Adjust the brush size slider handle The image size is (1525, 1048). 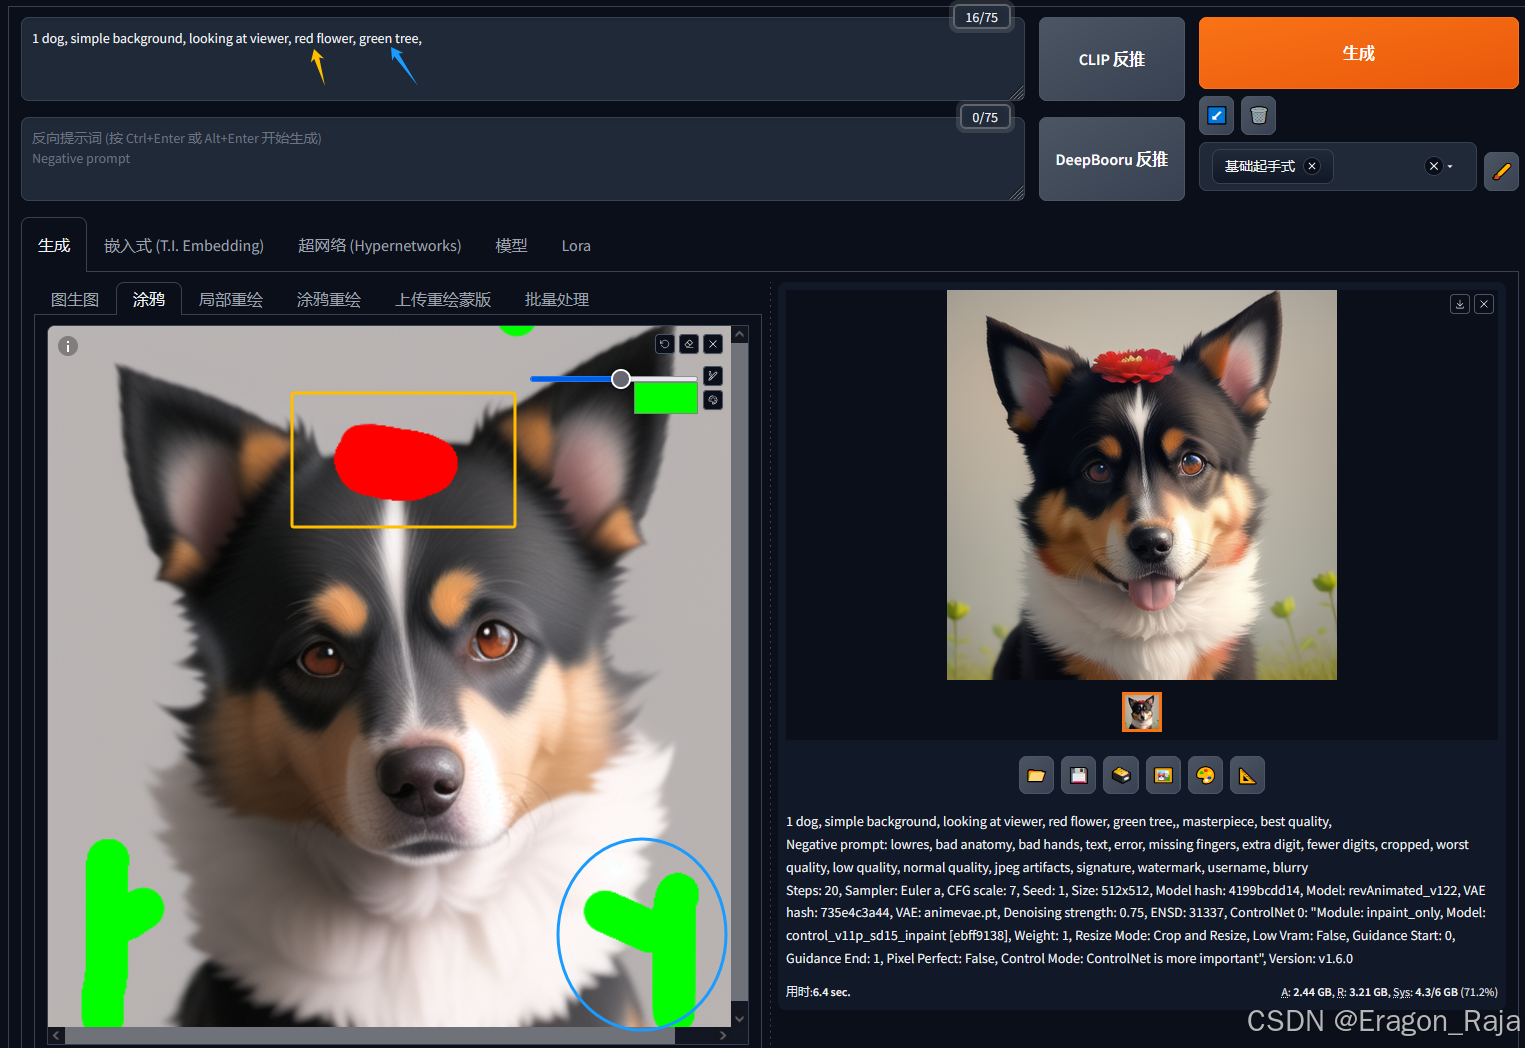[x=621, y=378]
